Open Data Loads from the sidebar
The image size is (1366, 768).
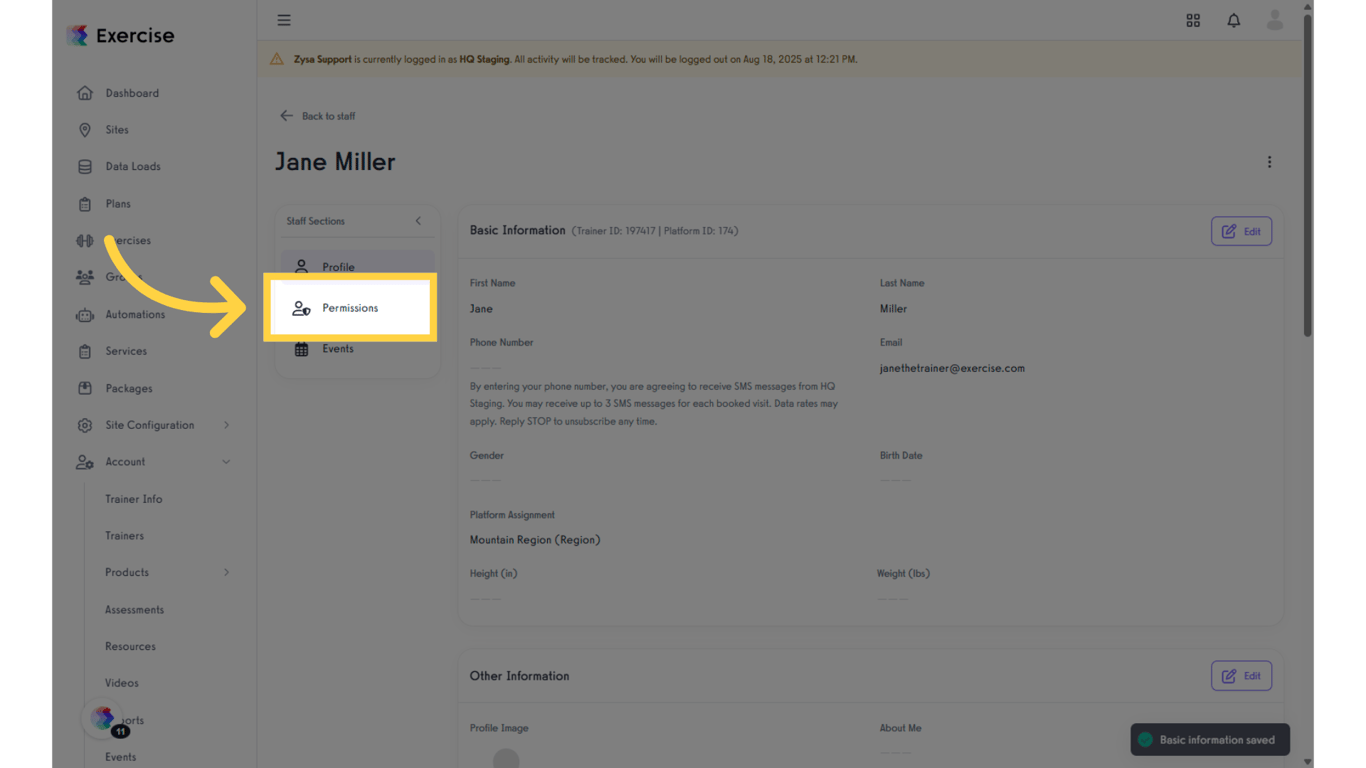pos(134,166)
